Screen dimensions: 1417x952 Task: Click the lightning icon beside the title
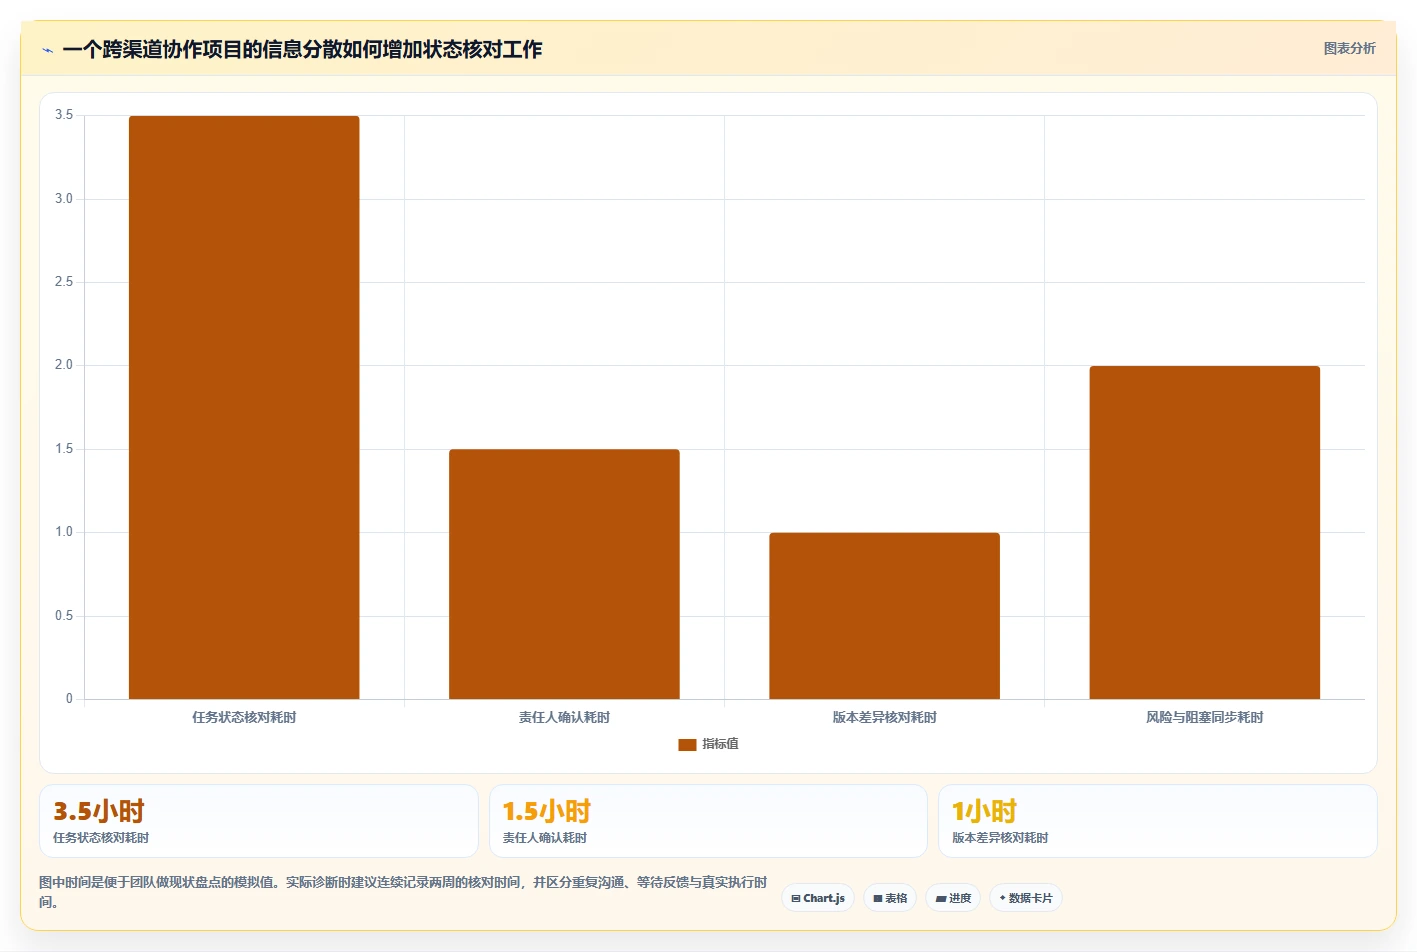(x=47, y=50)
